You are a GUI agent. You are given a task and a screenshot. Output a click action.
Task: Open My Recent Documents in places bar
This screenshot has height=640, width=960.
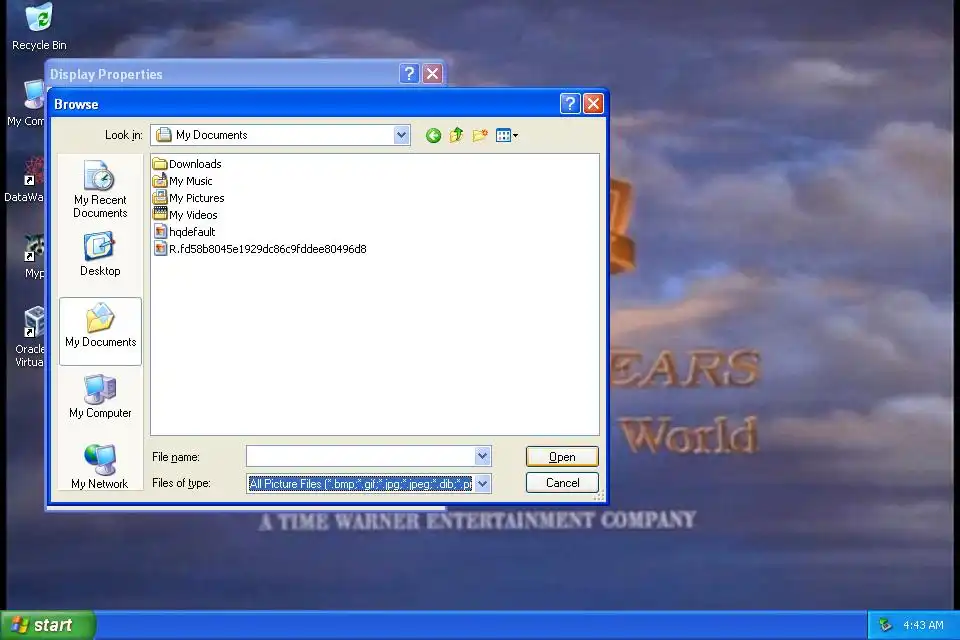(100, 189)
